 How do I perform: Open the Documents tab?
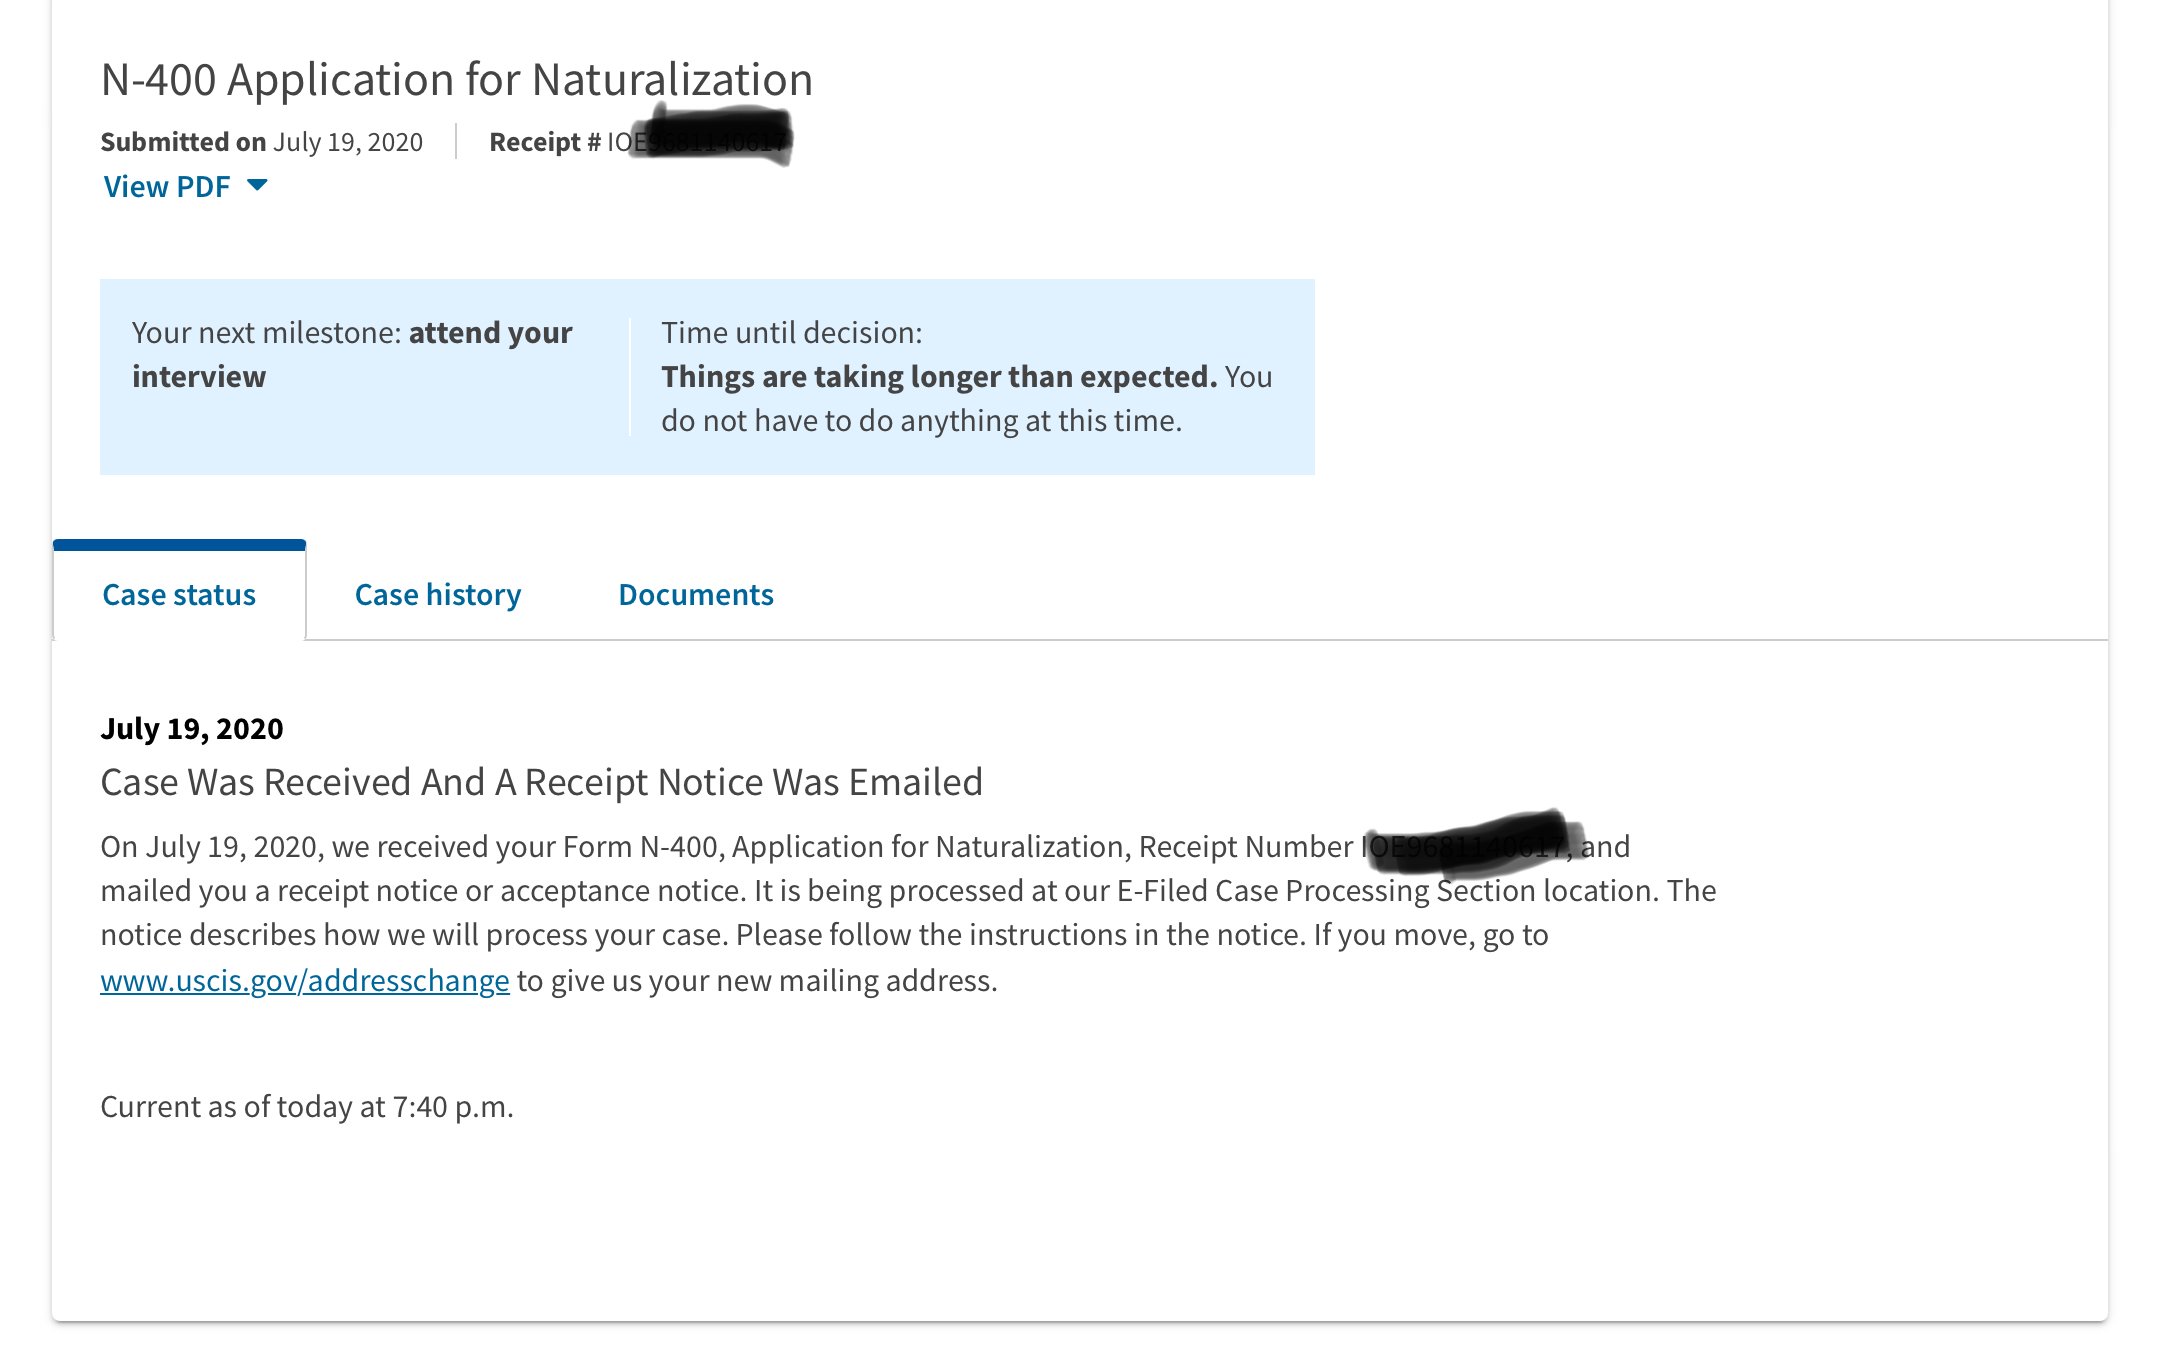click(x=696, y=595)
